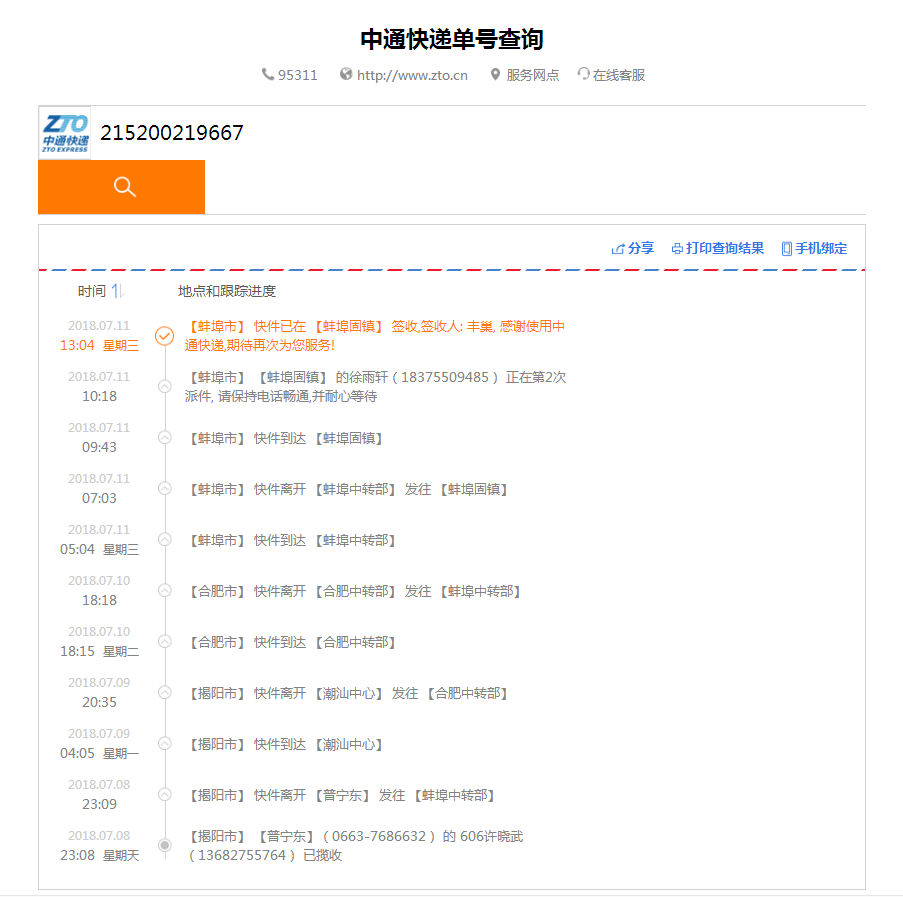Click the 时间 column header
This screenshot has height=897, width=903.
[92, 291]
